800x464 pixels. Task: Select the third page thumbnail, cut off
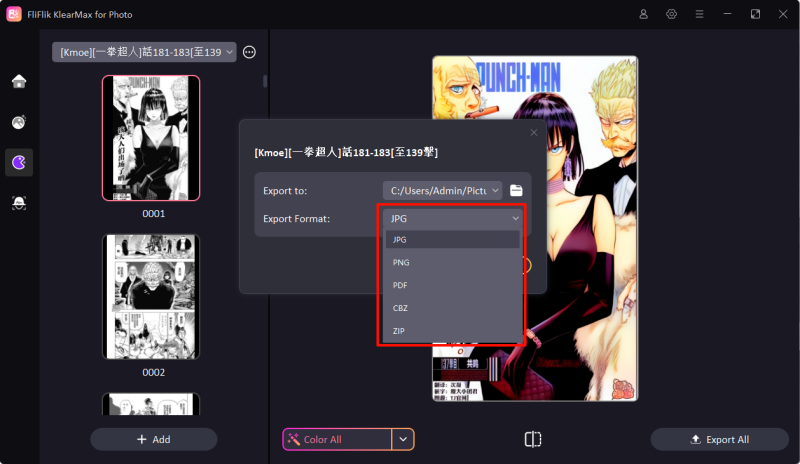pos(151,404)
